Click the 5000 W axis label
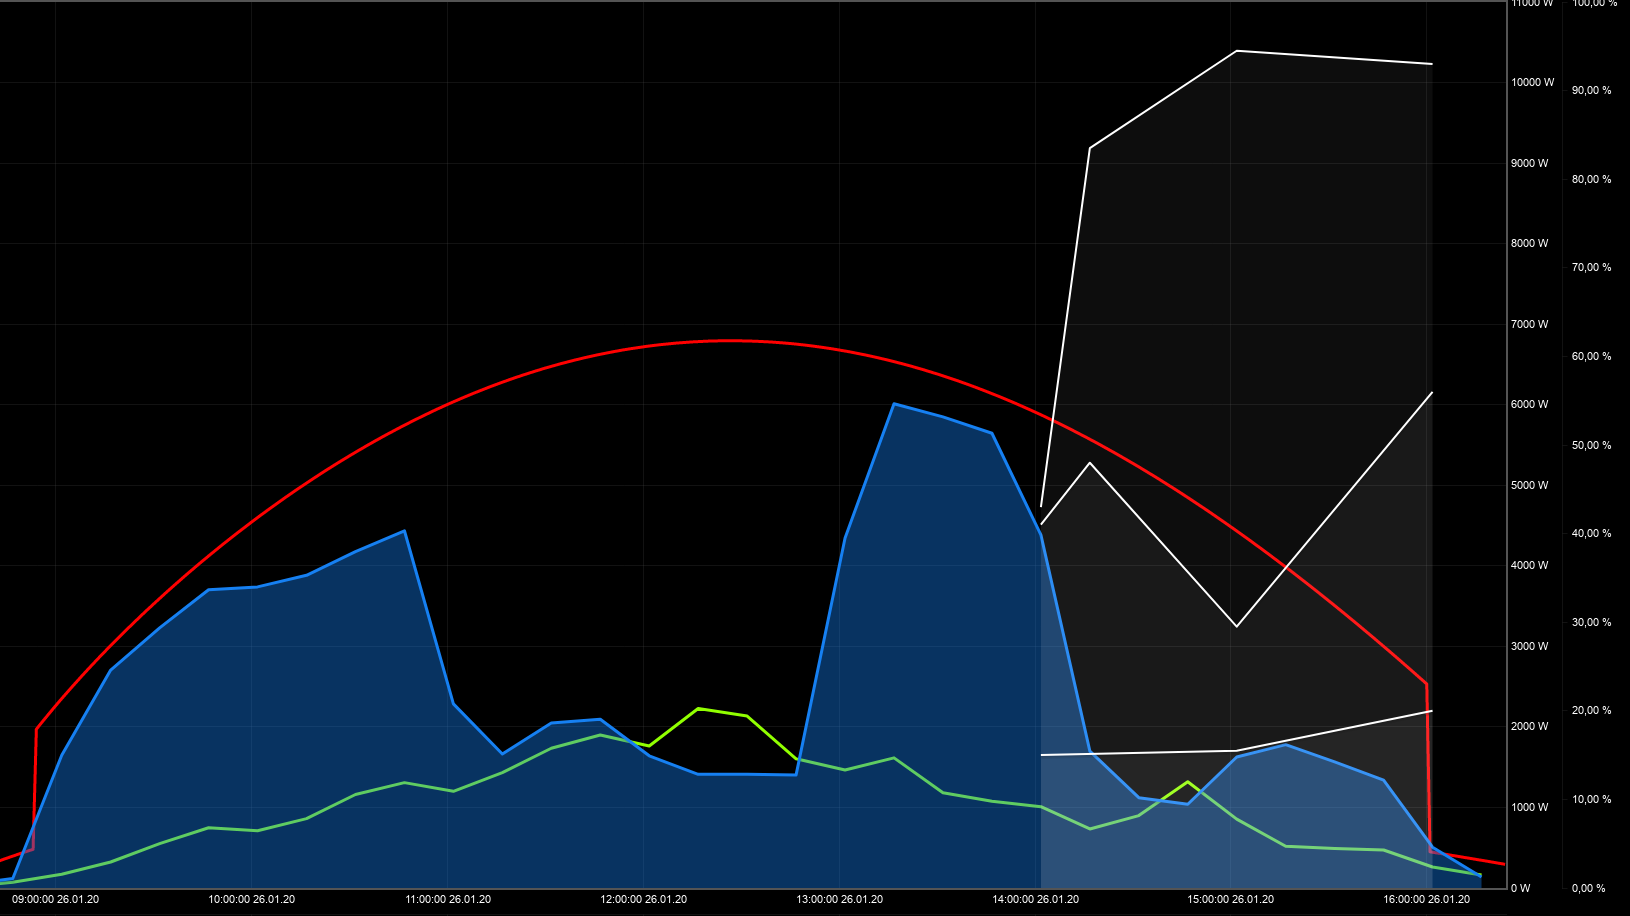Screen dimensions: 1630x916 1529,485
